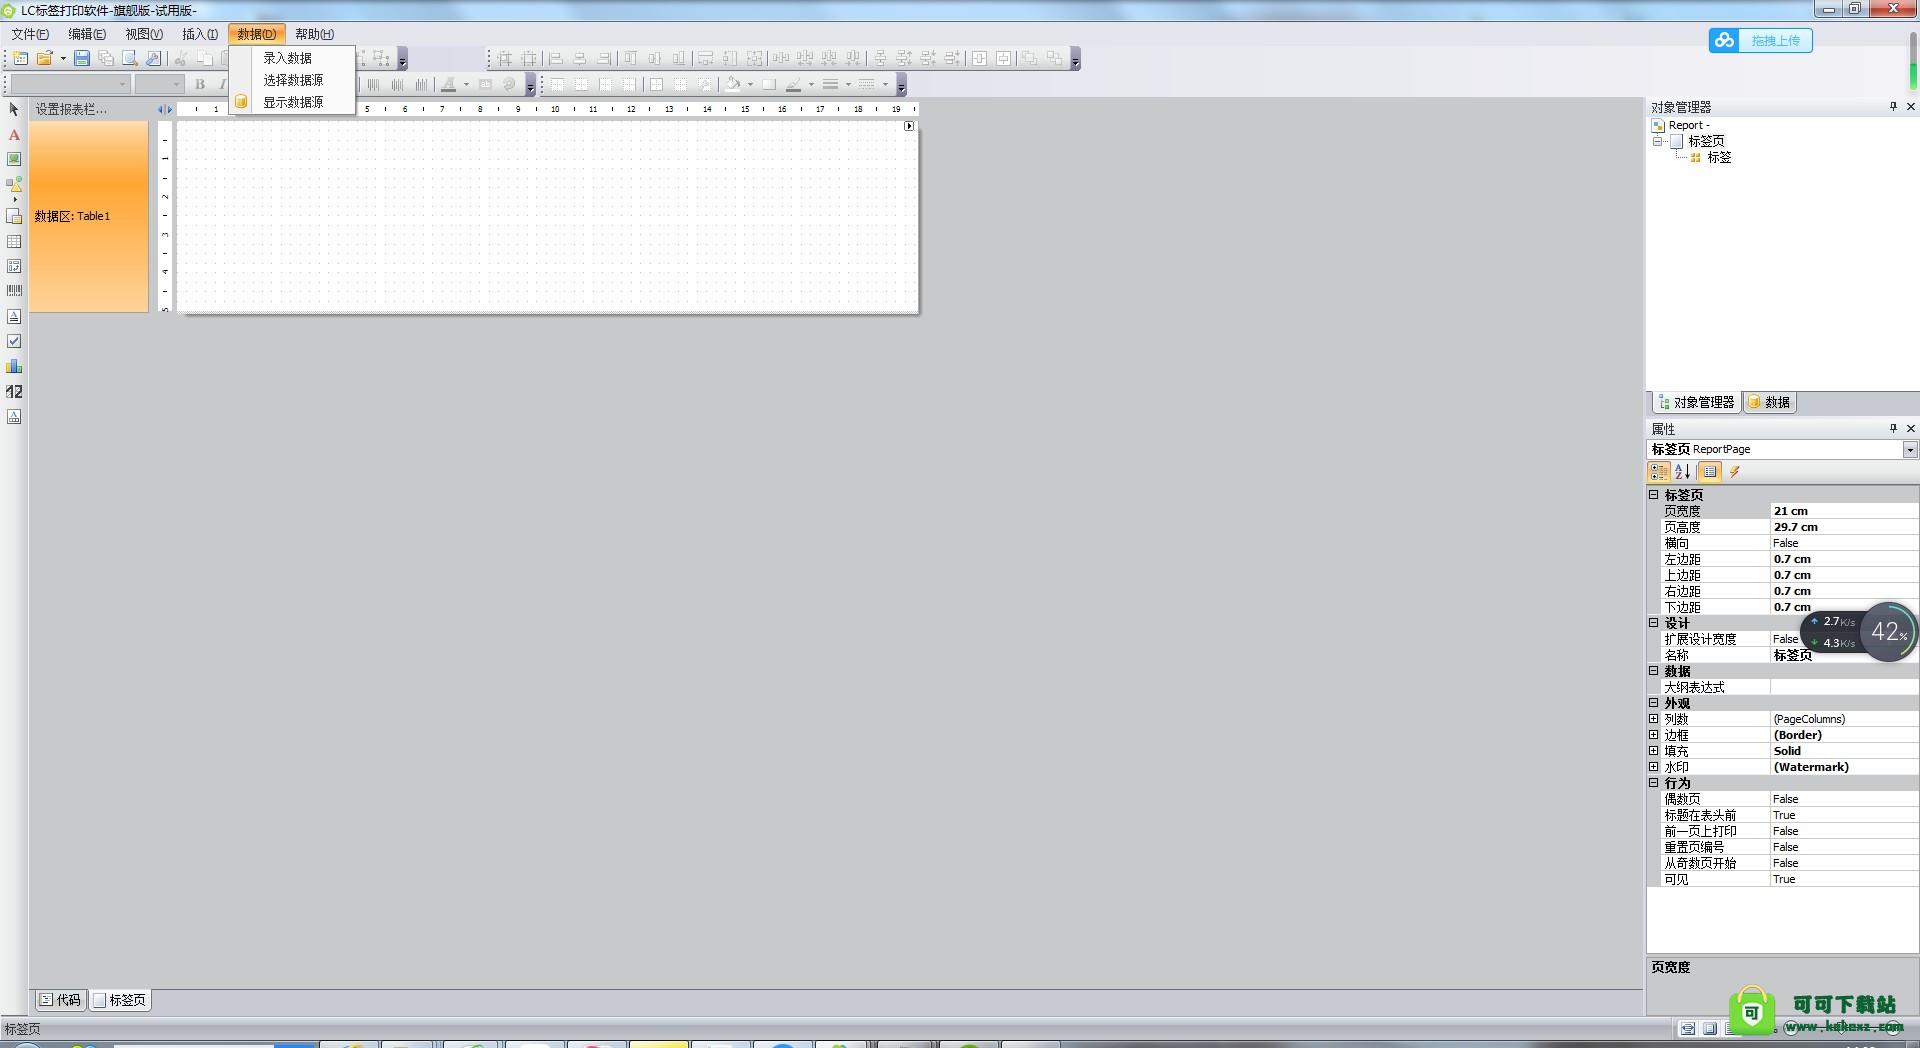Select the text object tool
This screenshot has width=1920, height=1048.
coord(14,135)
